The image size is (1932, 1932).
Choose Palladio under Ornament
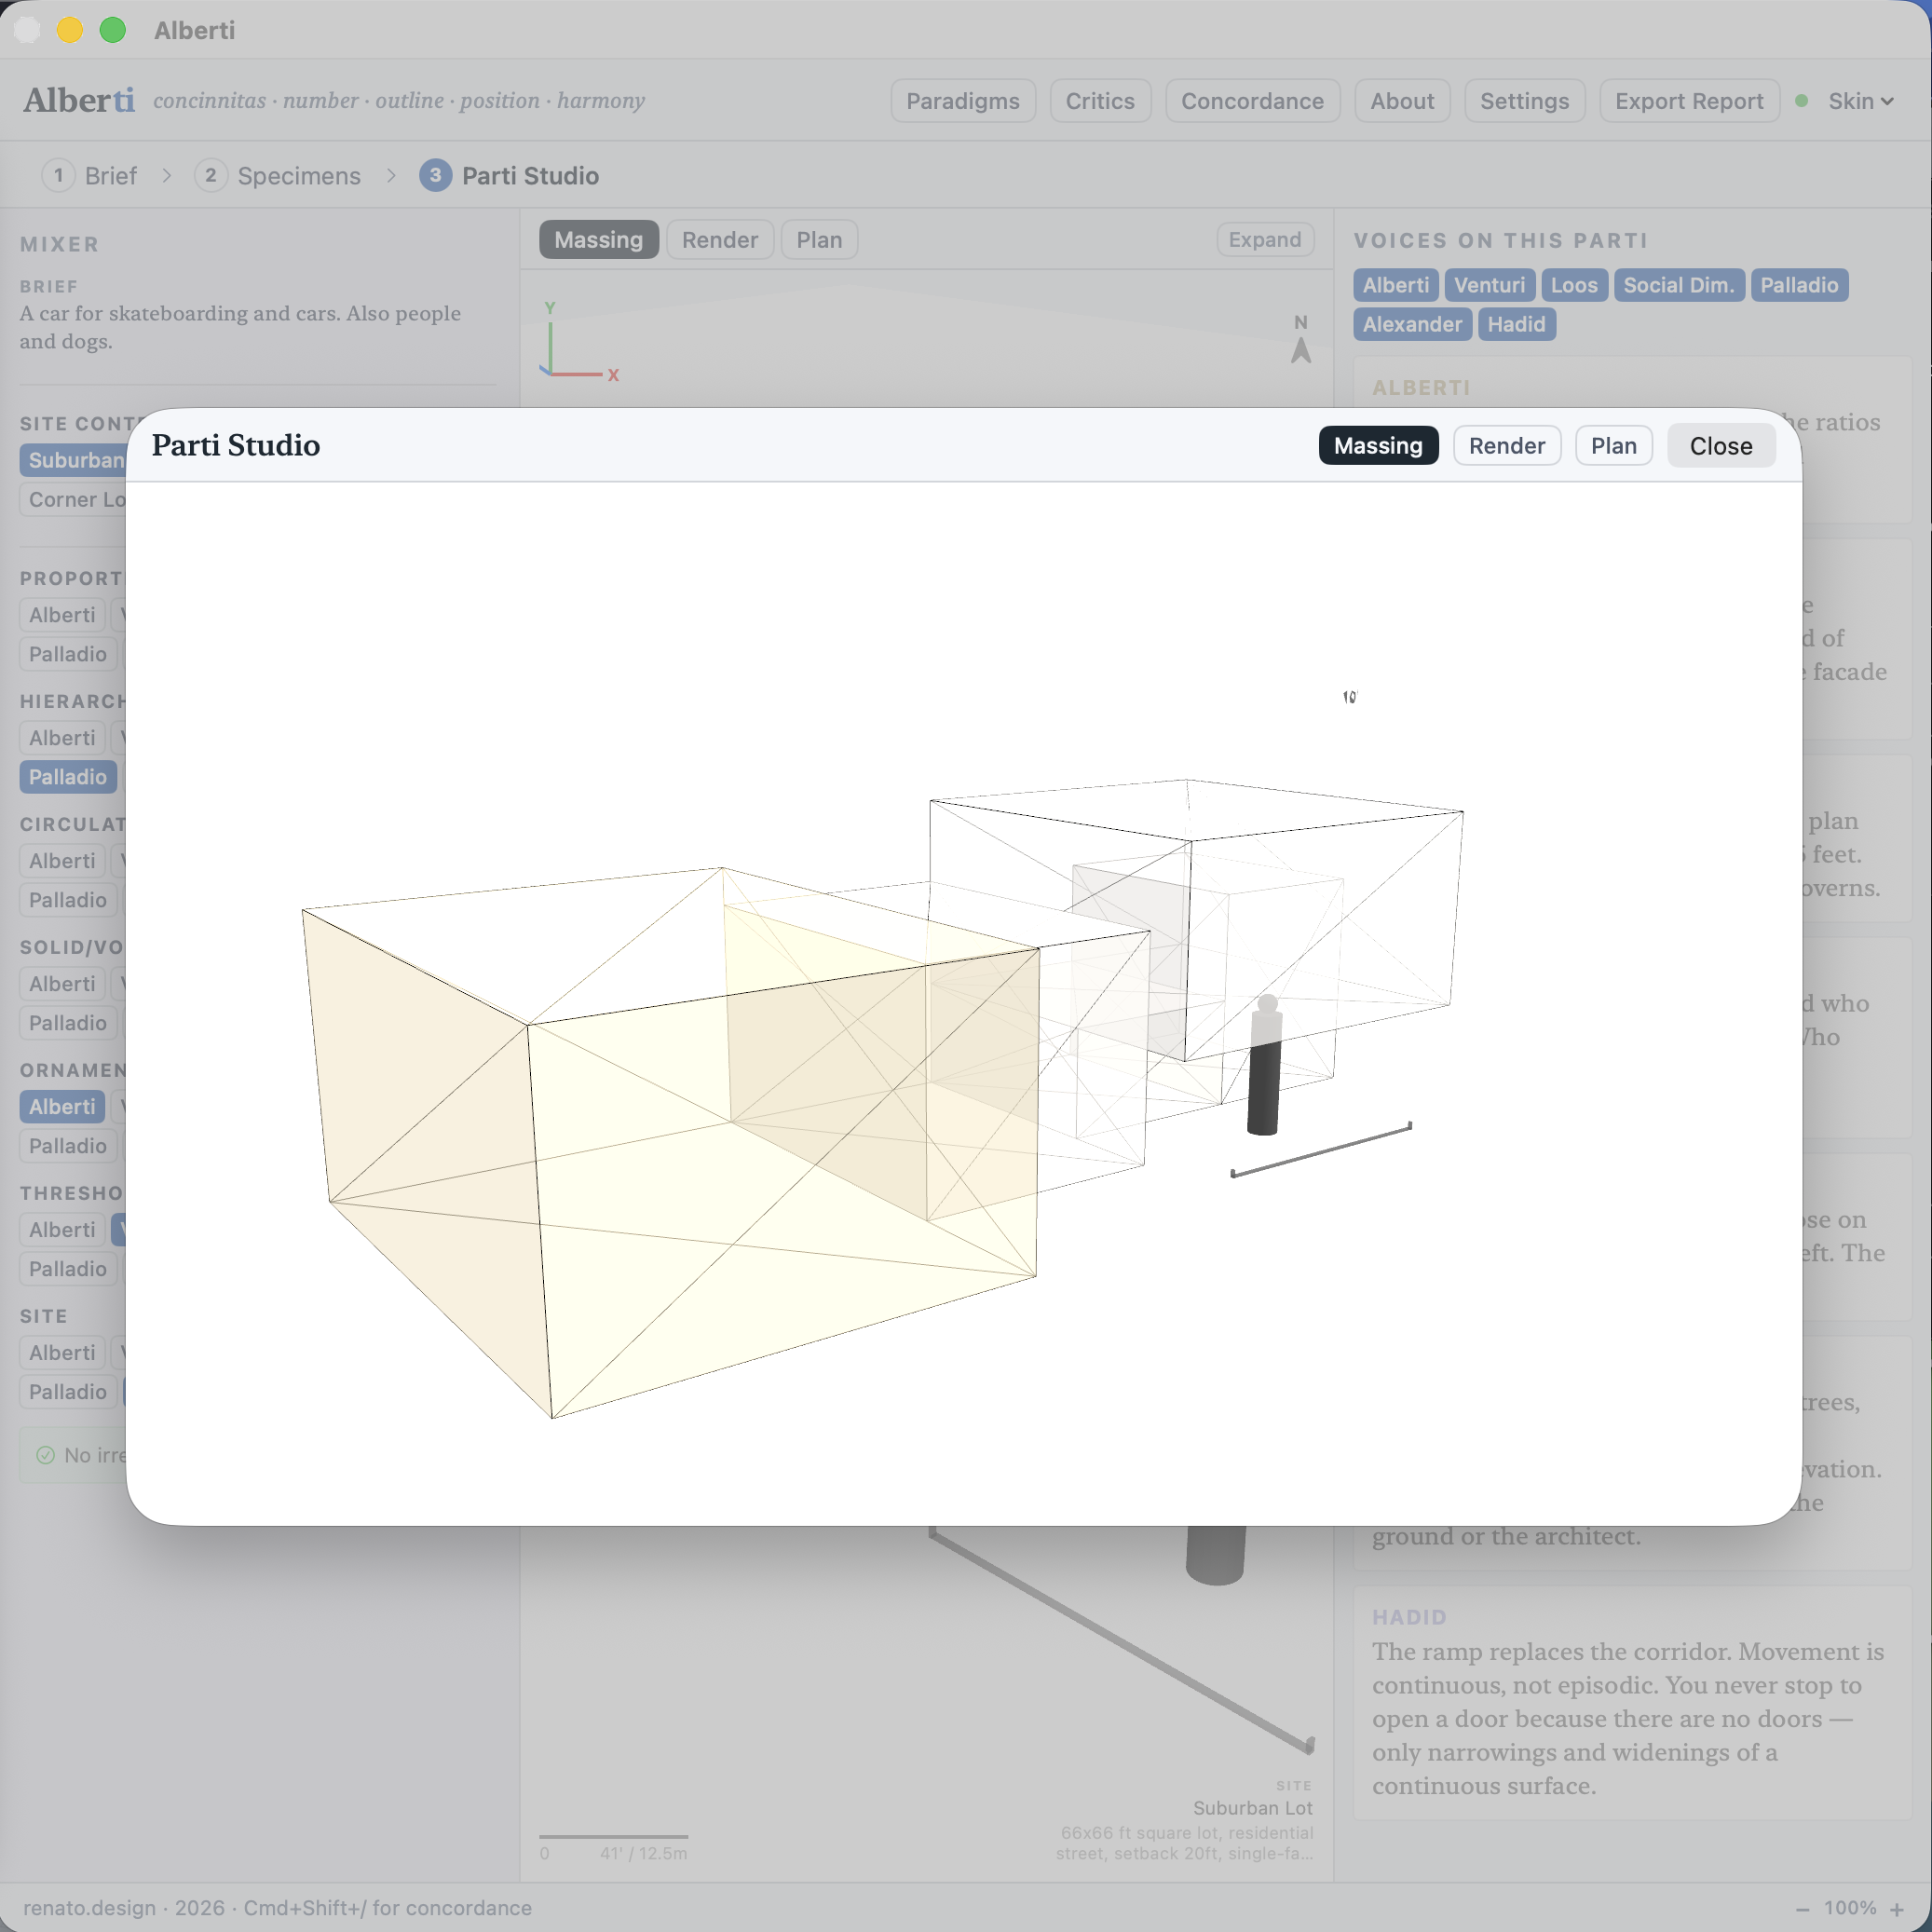(x=68, y=1146)
